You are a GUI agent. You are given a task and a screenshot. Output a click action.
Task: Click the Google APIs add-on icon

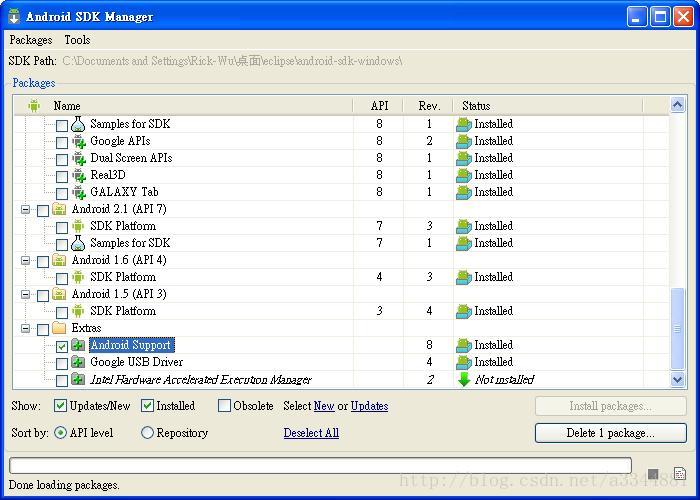coord(79,142)
